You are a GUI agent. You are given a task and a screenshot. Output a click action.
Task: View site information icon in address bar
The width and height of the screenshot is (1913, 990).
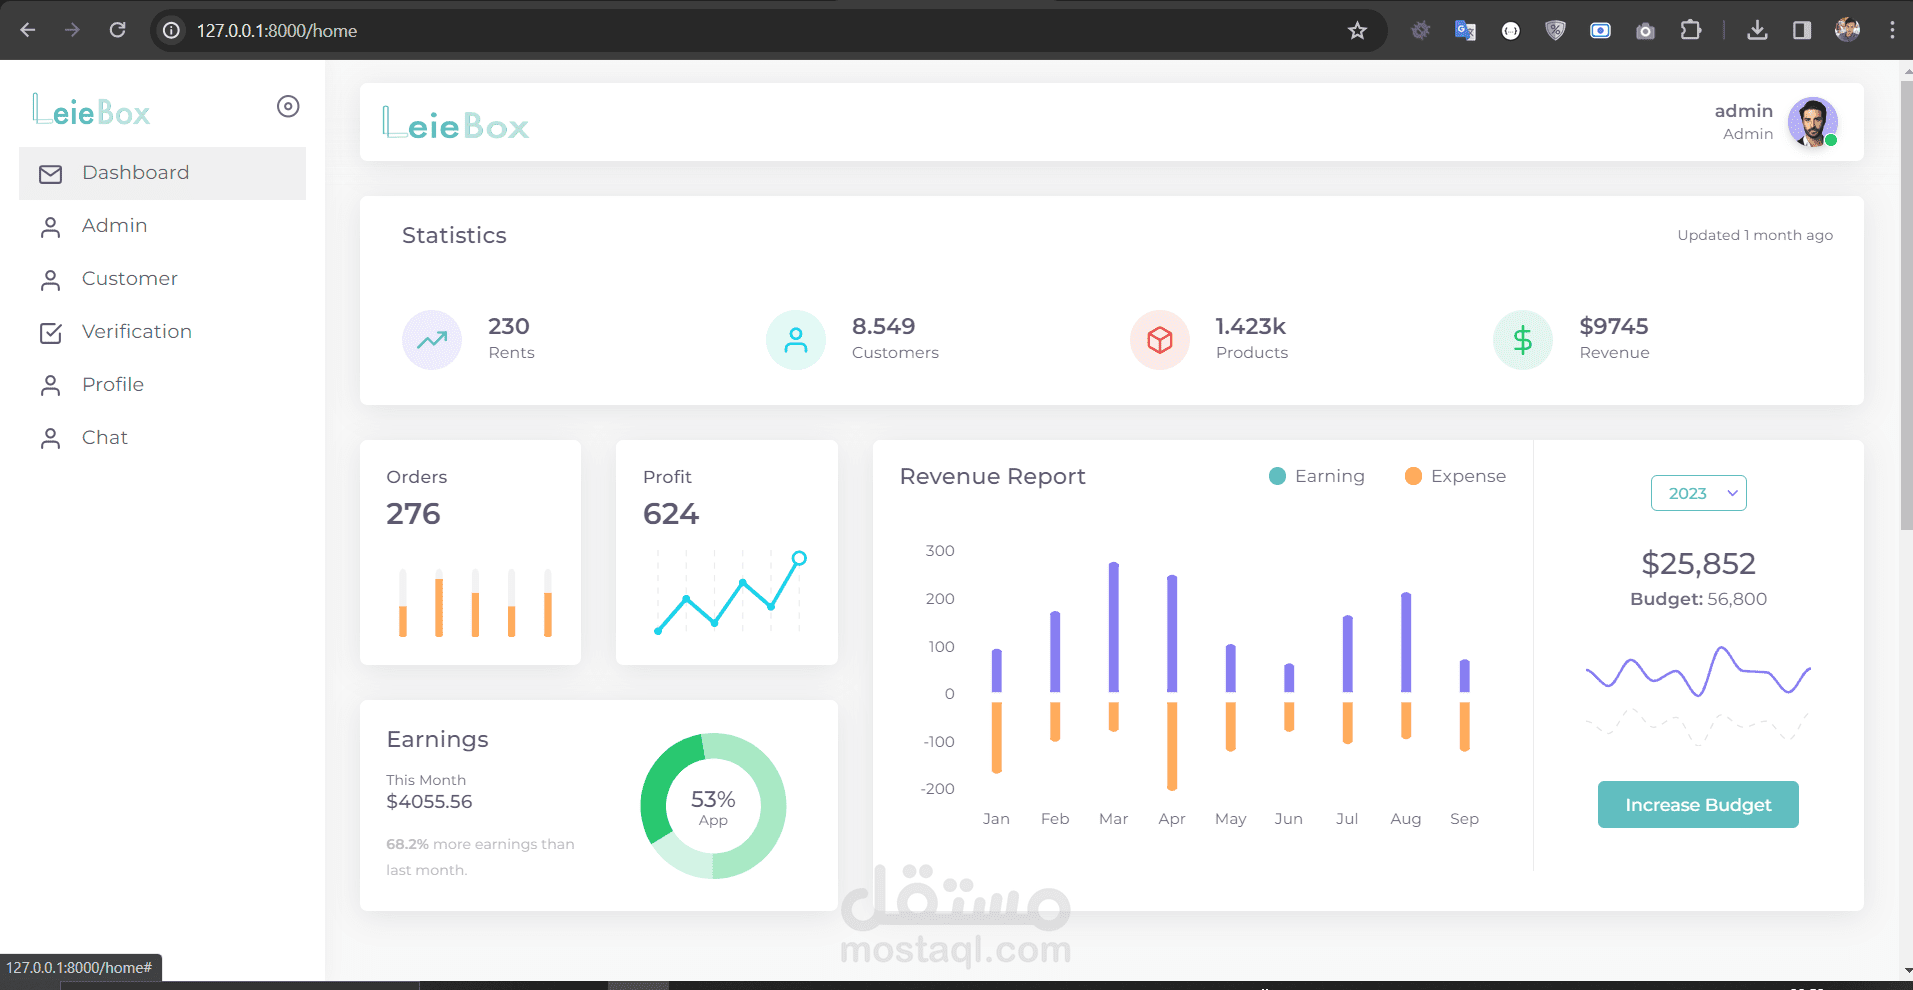click(172, 31)
